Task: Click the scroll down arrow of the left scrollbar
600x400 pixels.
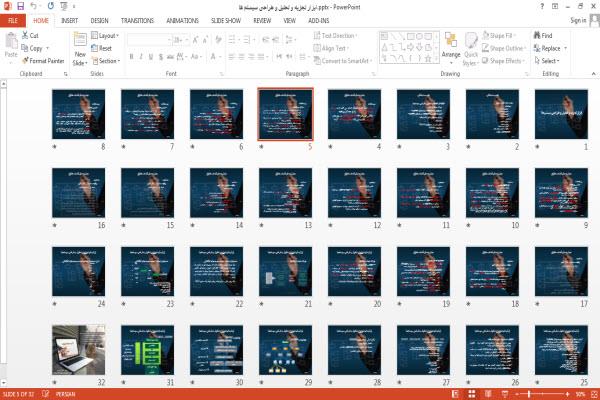Action: [x=3, y=382]
